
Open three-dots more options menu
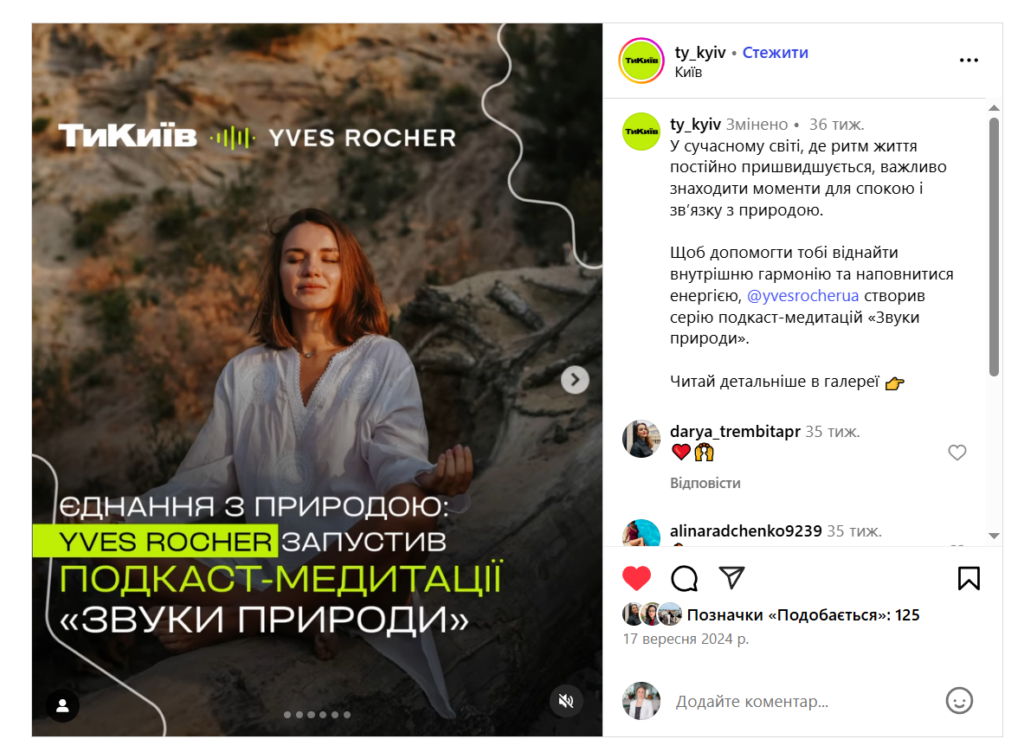pyautogui.click(x=968, y=60)
